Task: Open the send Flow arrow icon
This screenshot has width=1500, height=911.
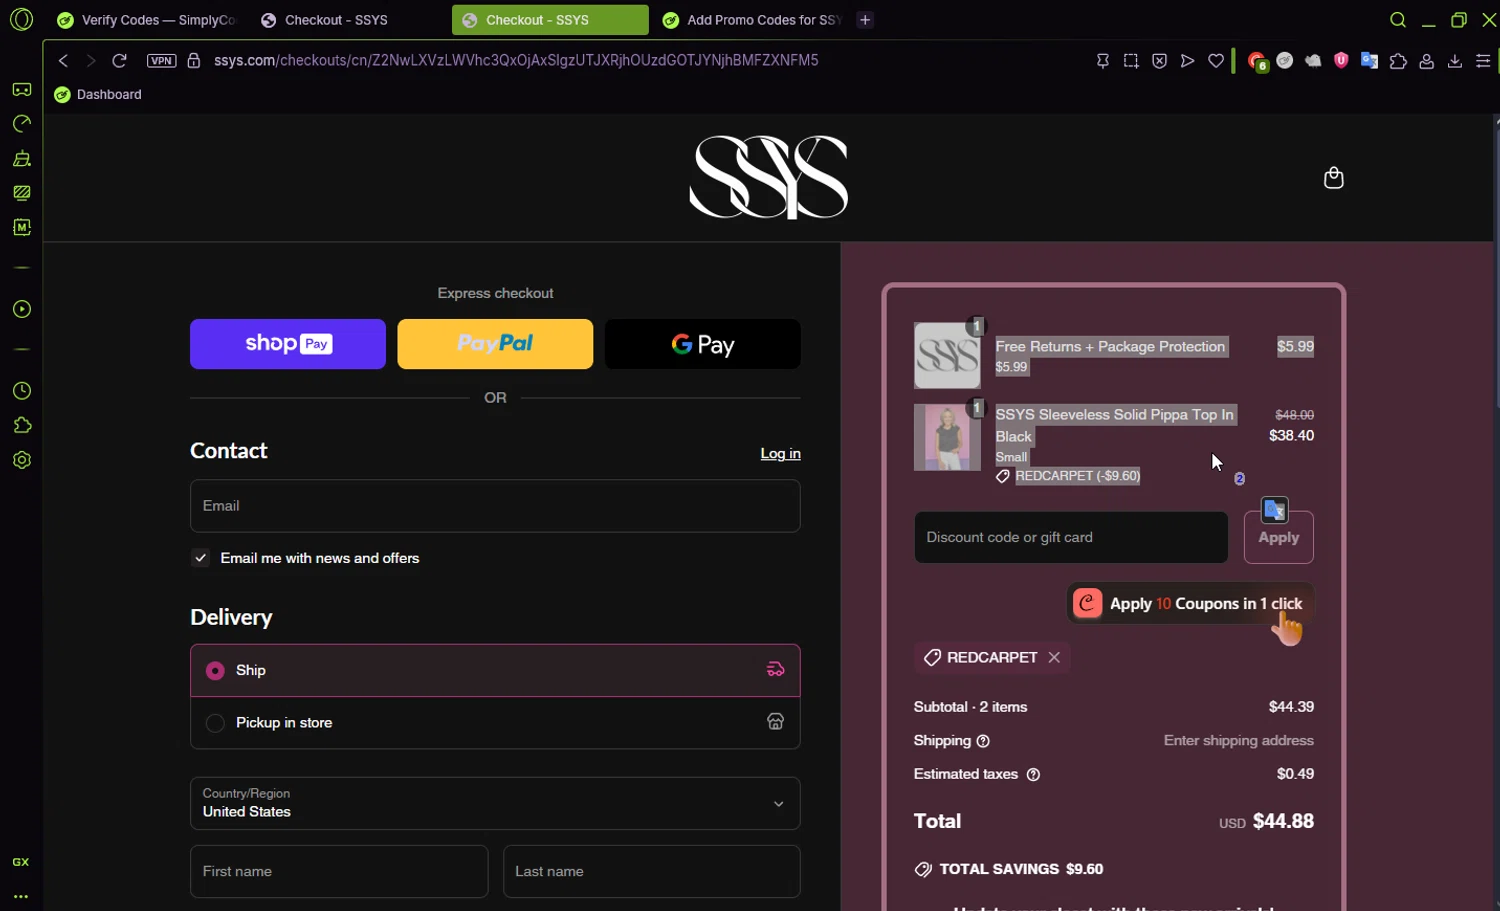Action: 1187,61
